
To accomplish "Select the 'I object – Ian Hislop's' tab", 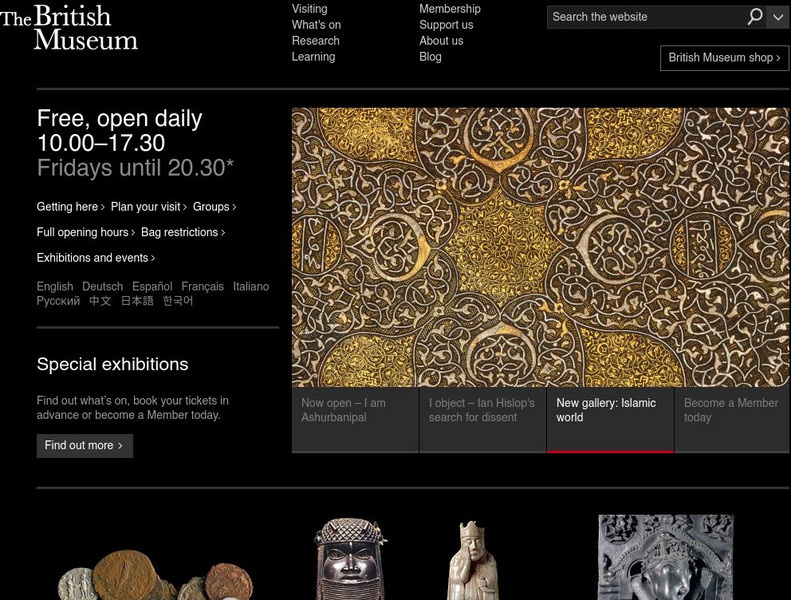I will [483, 420].
